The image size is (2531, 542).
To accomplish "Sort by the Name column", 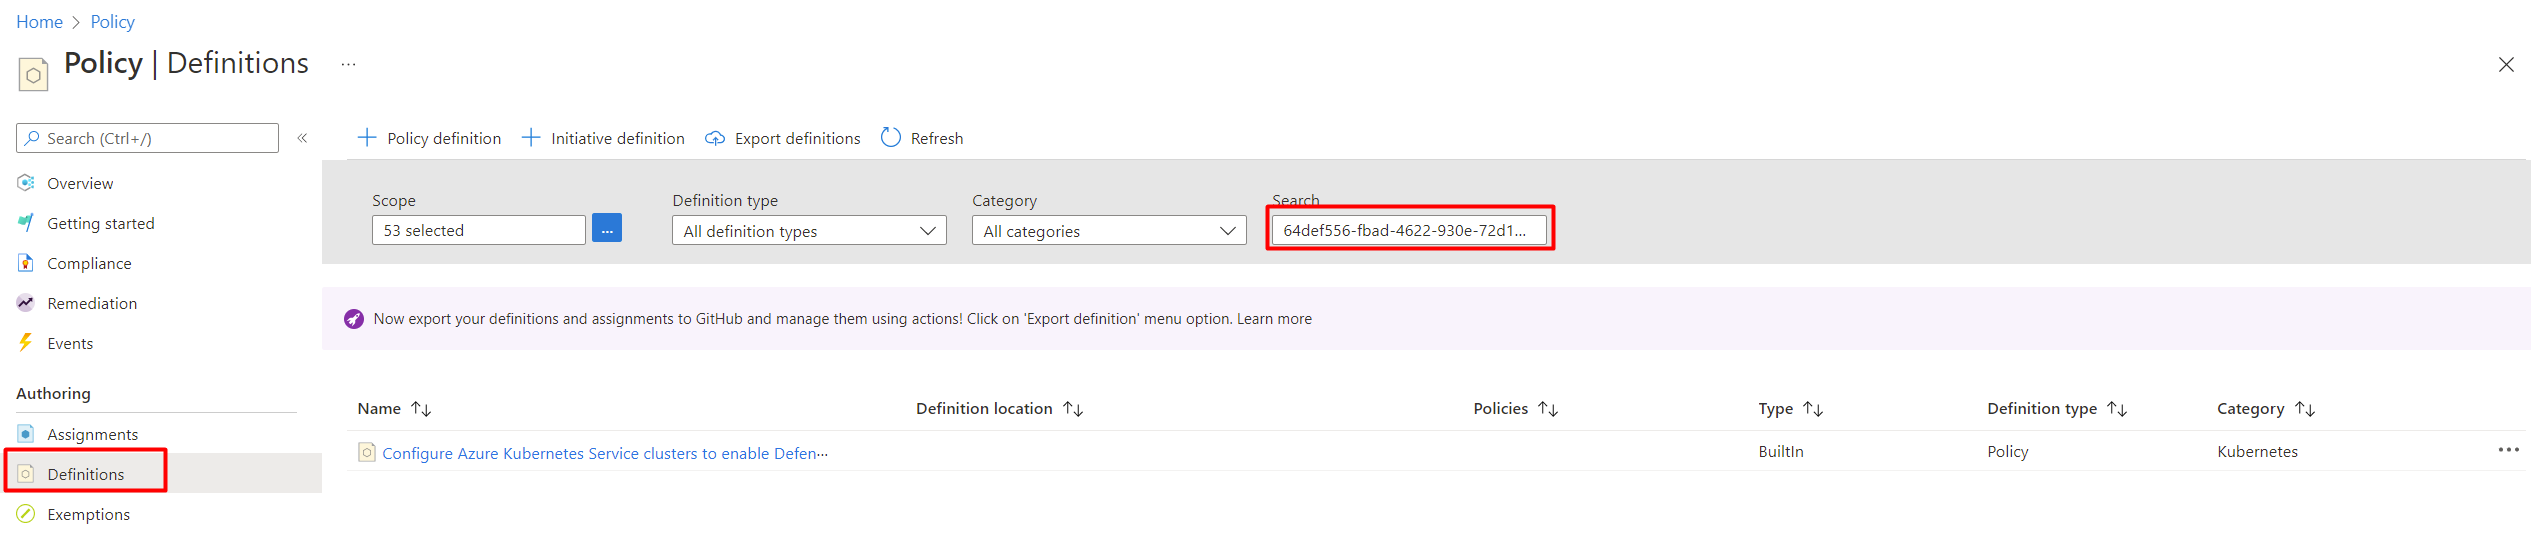I will point(395,409).
